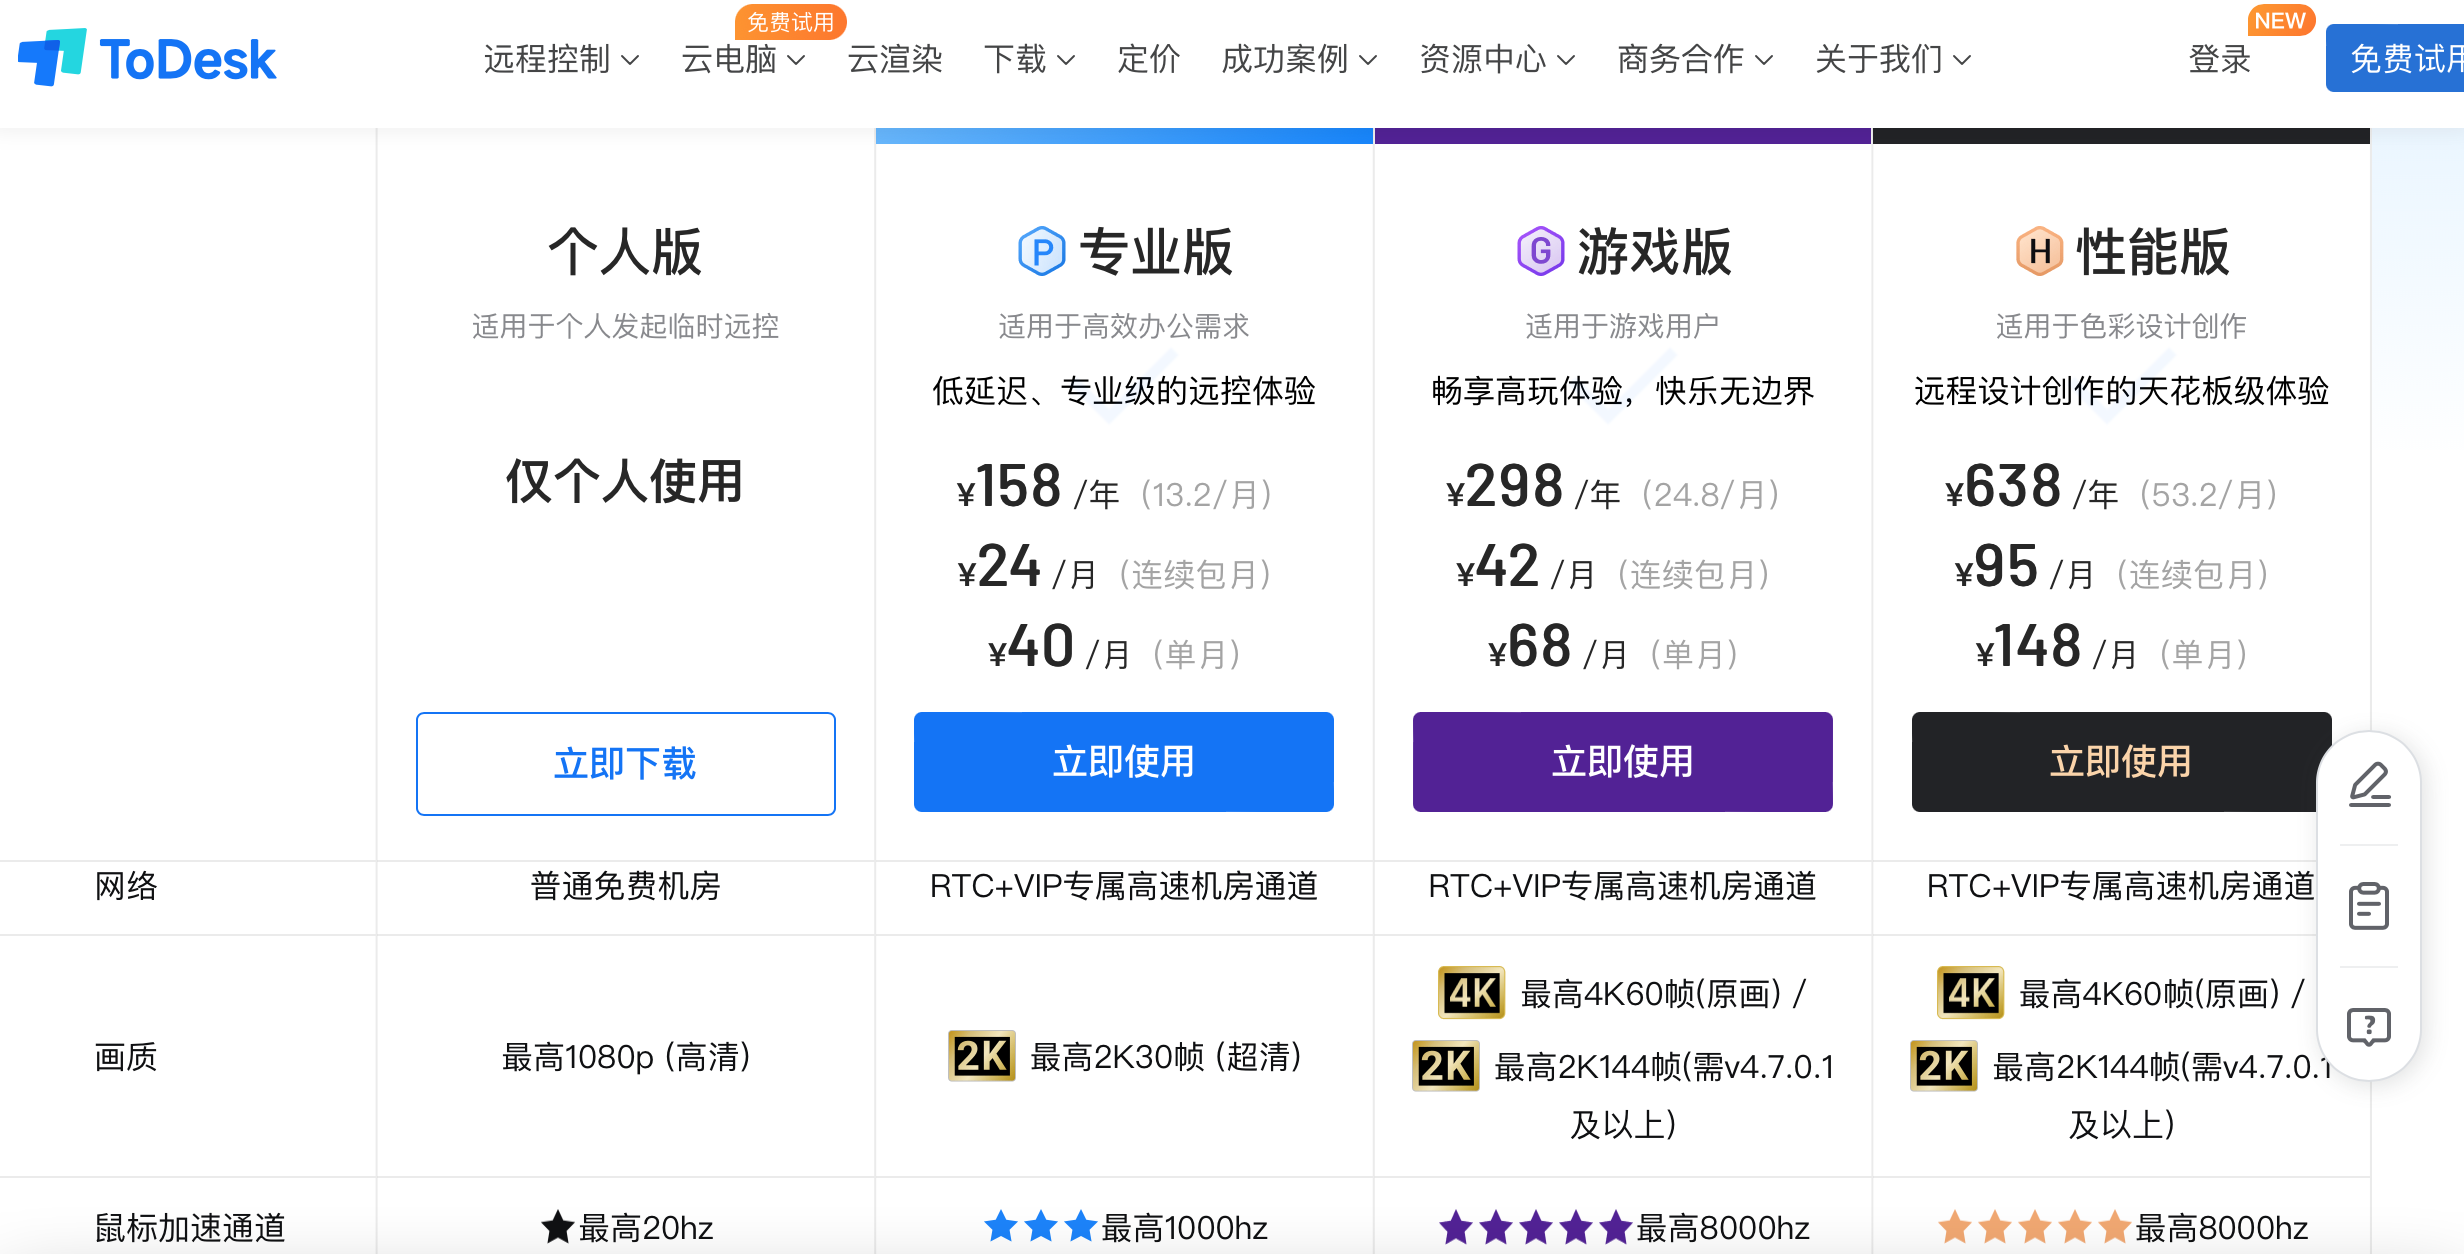Open the 下载 dropdown menu
This screenshot has height=1254, width=2464.
tap(1028, 60)
